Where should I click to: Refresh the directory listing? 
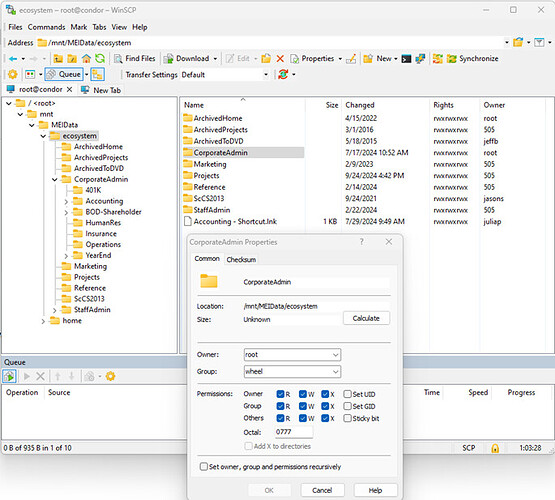click(x=100, y=59)
